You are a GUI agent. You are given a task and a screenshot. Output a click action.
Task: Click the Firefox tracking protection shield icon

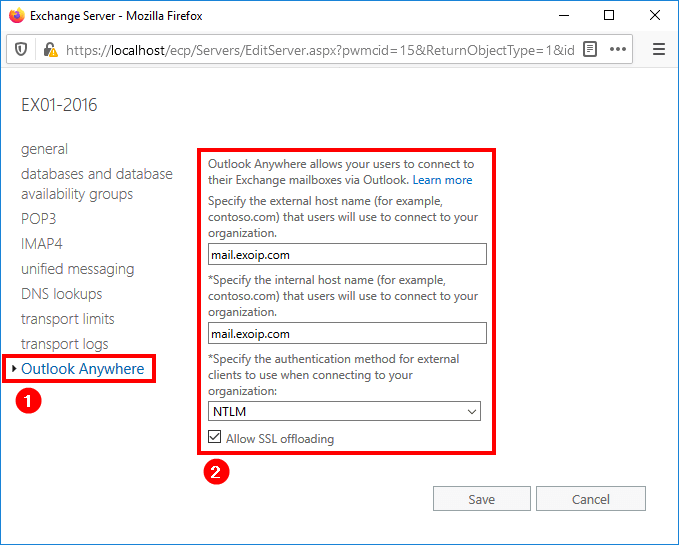pos(21,50)
